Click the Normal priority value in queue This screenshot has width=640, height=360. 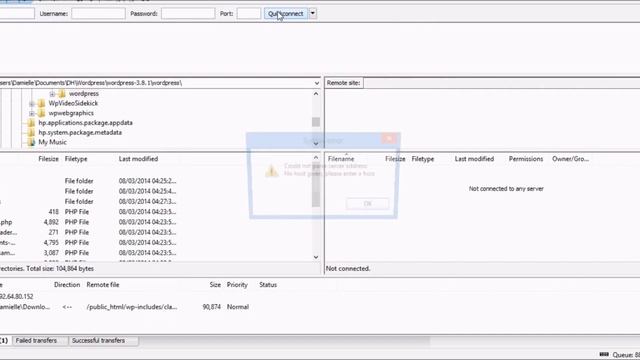pos(238,307)
